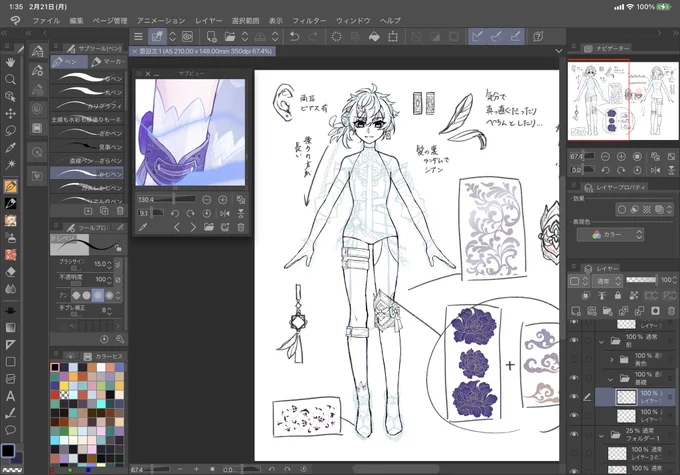Click the Clear (dotted circle) command bar icon
This screenshot has height=475, width=680.
coord(336,37)
